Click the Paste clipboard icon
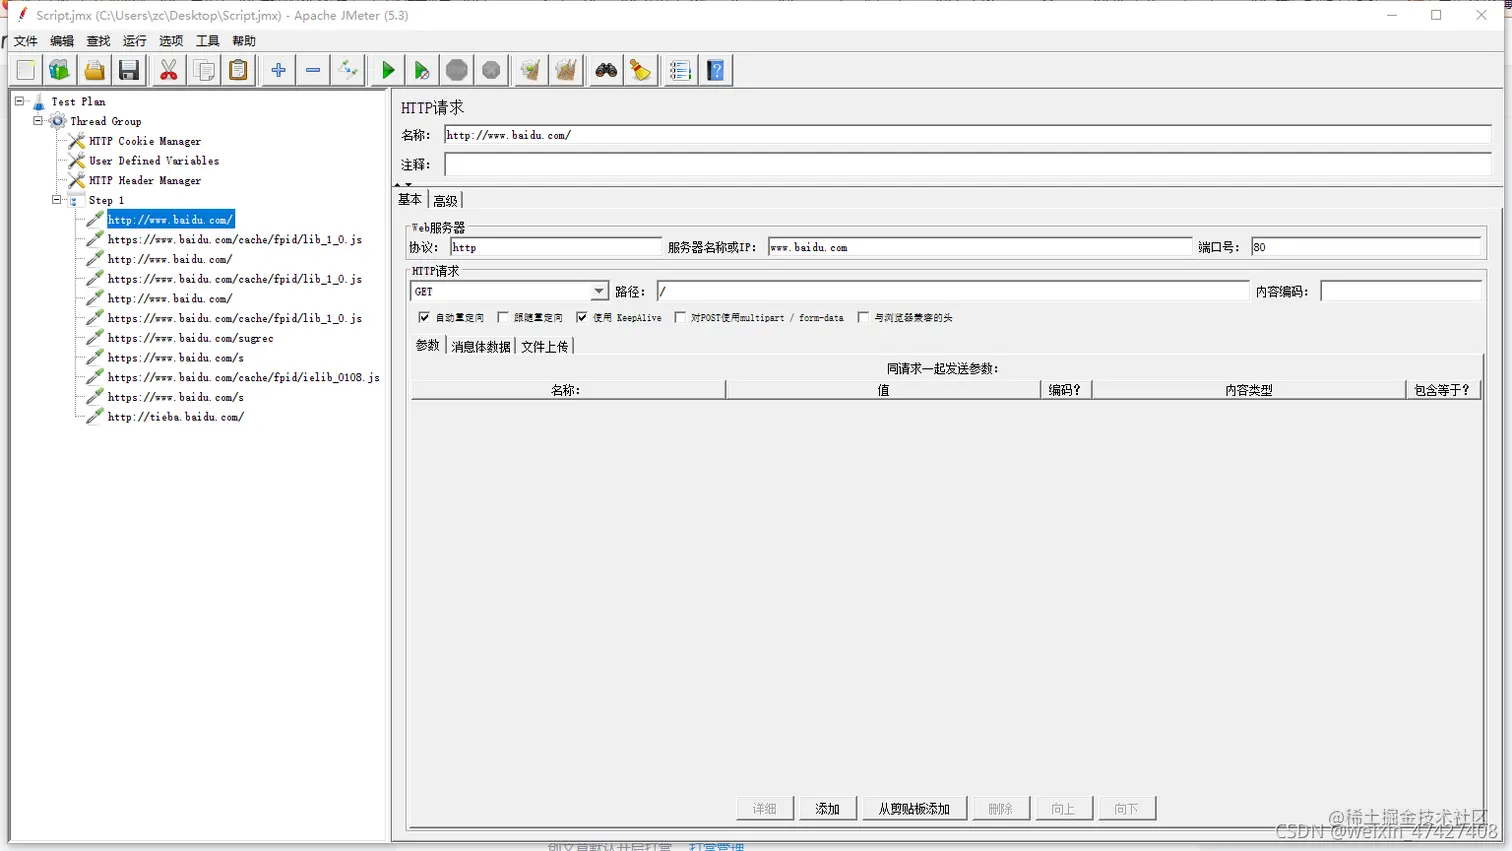 point(238,70)
